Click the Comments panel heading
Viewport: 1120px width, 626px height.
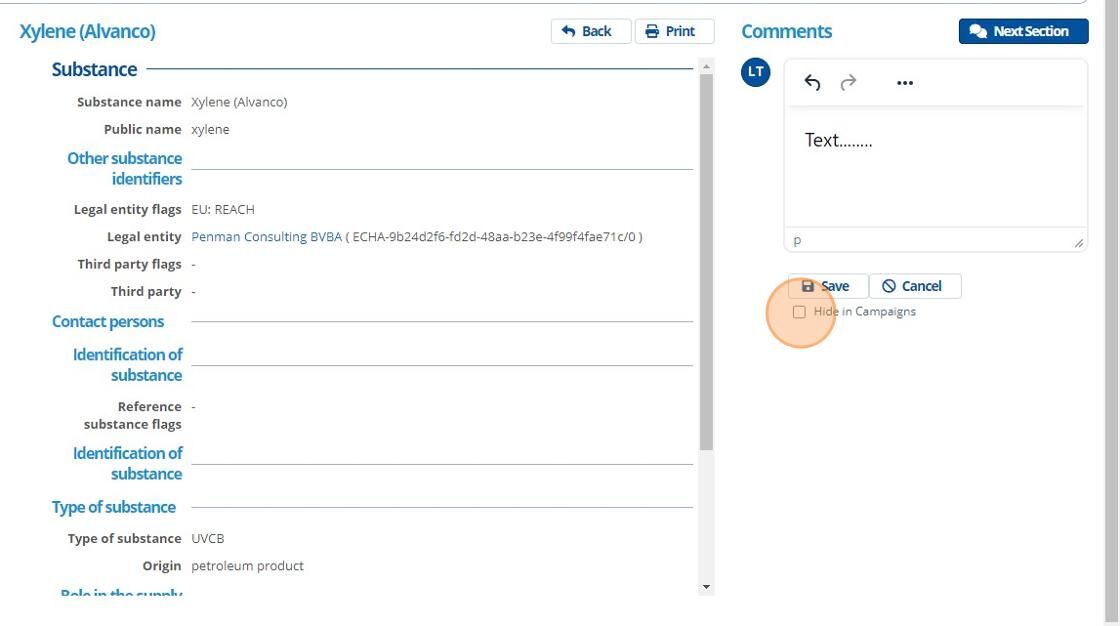click(x=786, y=31)
